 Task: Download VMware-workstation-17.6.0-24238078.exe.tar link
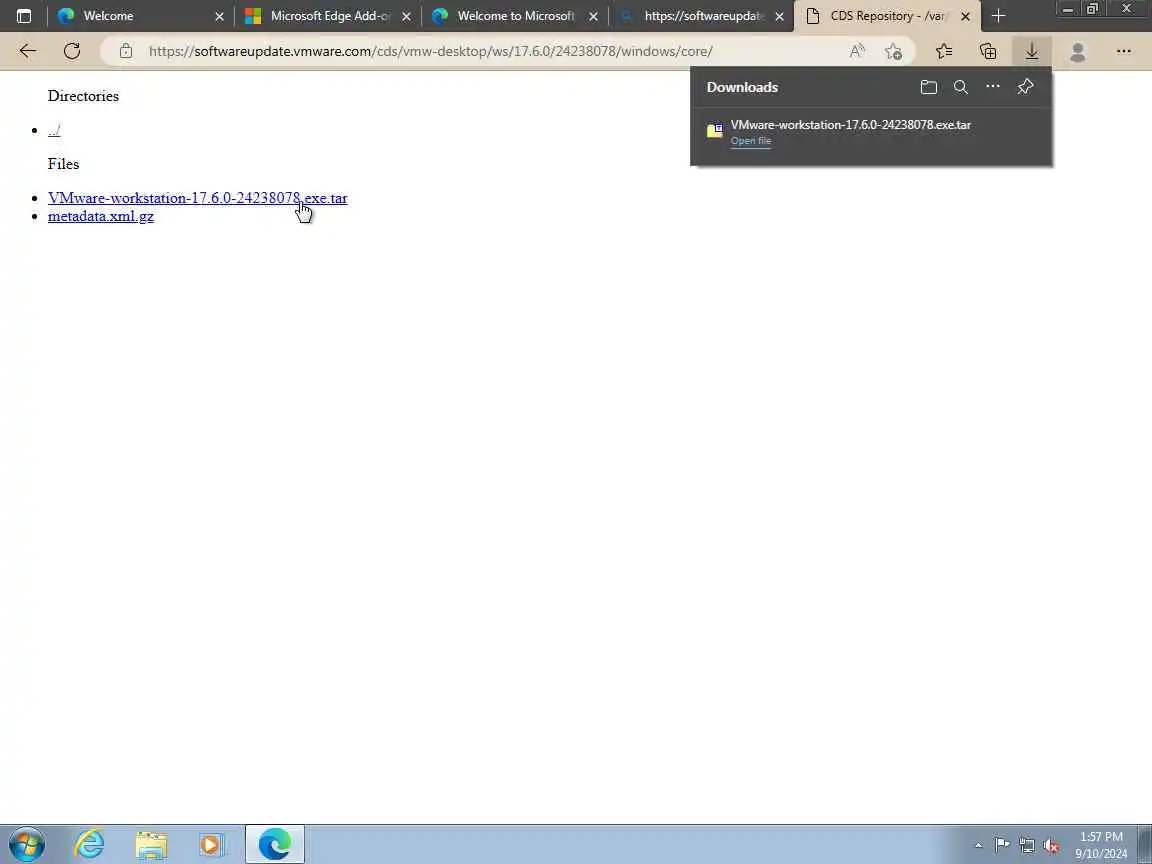coord(197,198)
